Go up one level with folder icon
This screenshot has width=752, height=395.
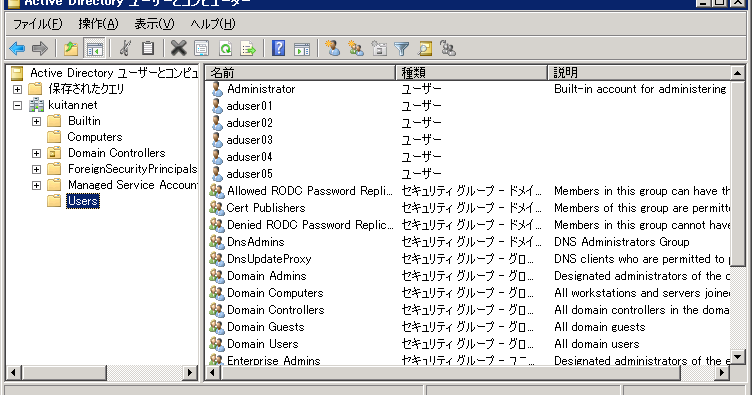tap(71, 48)
